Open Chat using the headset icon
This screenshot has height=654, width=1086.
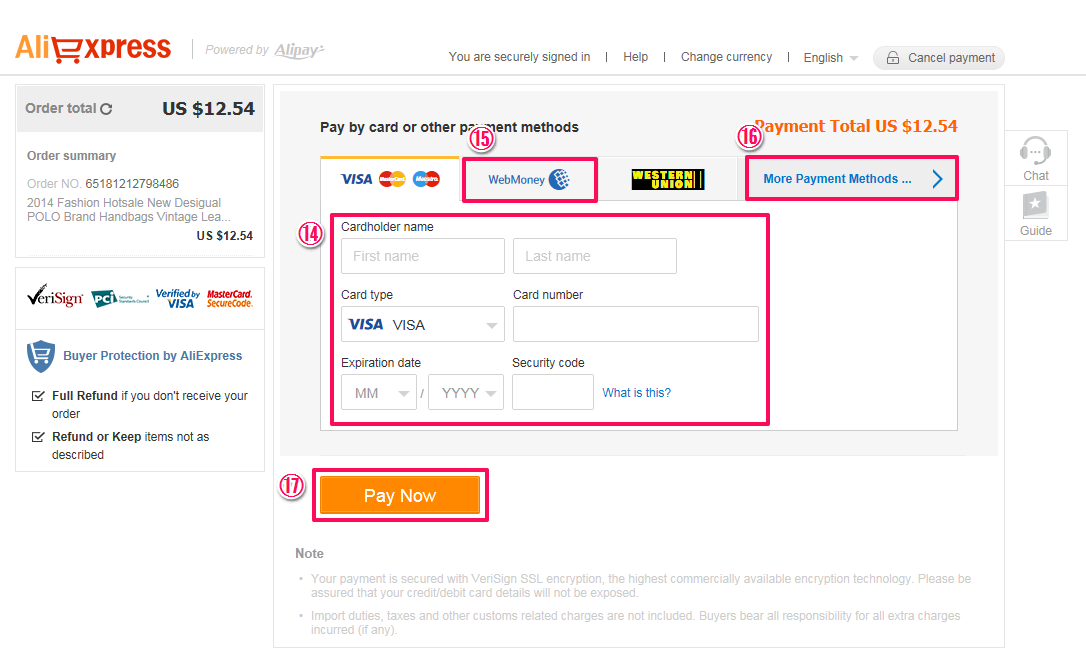pyautogui.click(x=1035, y=150)
